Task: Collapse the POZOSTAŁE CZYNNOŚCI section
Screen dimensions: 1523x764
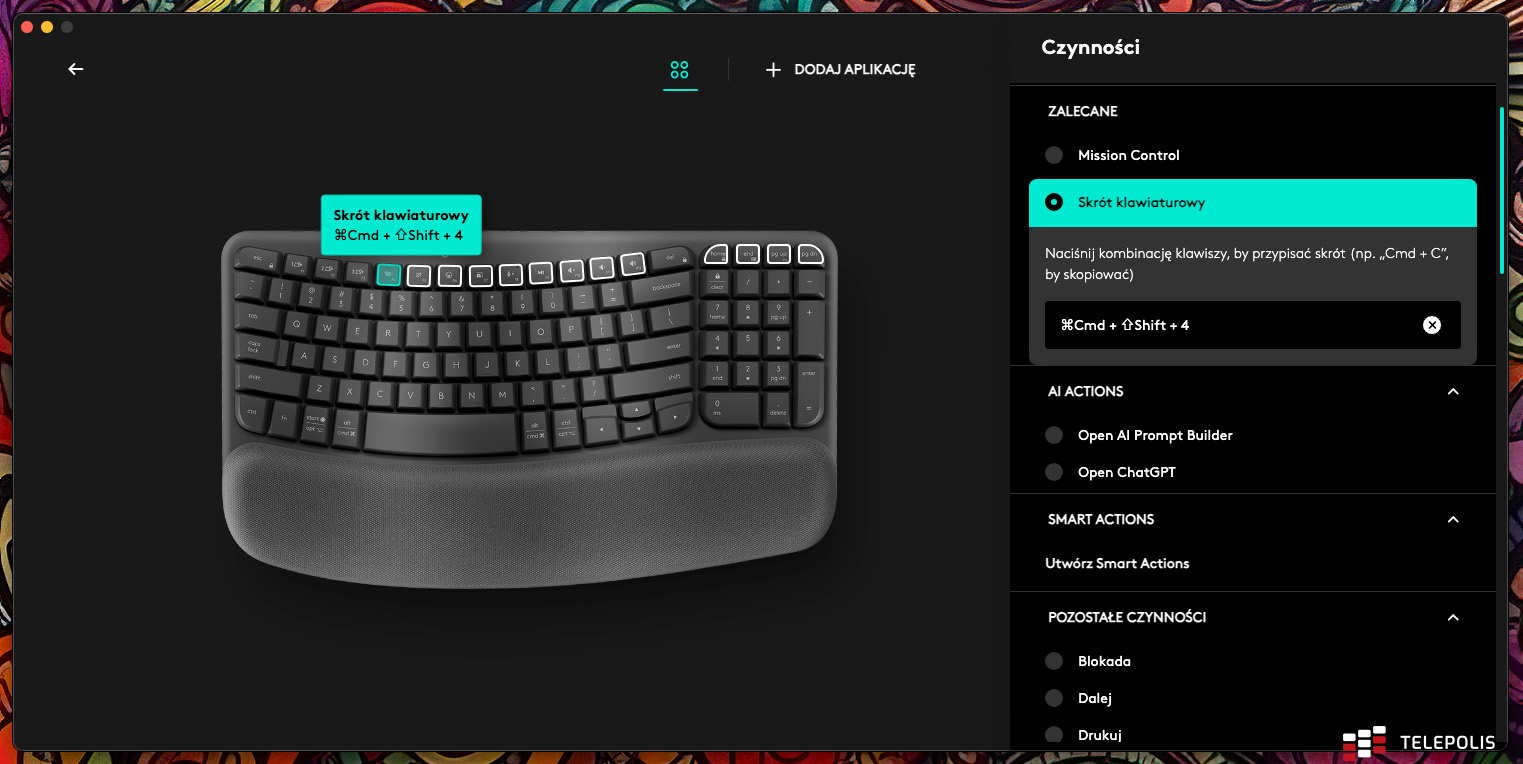Action: (1453, 617)
